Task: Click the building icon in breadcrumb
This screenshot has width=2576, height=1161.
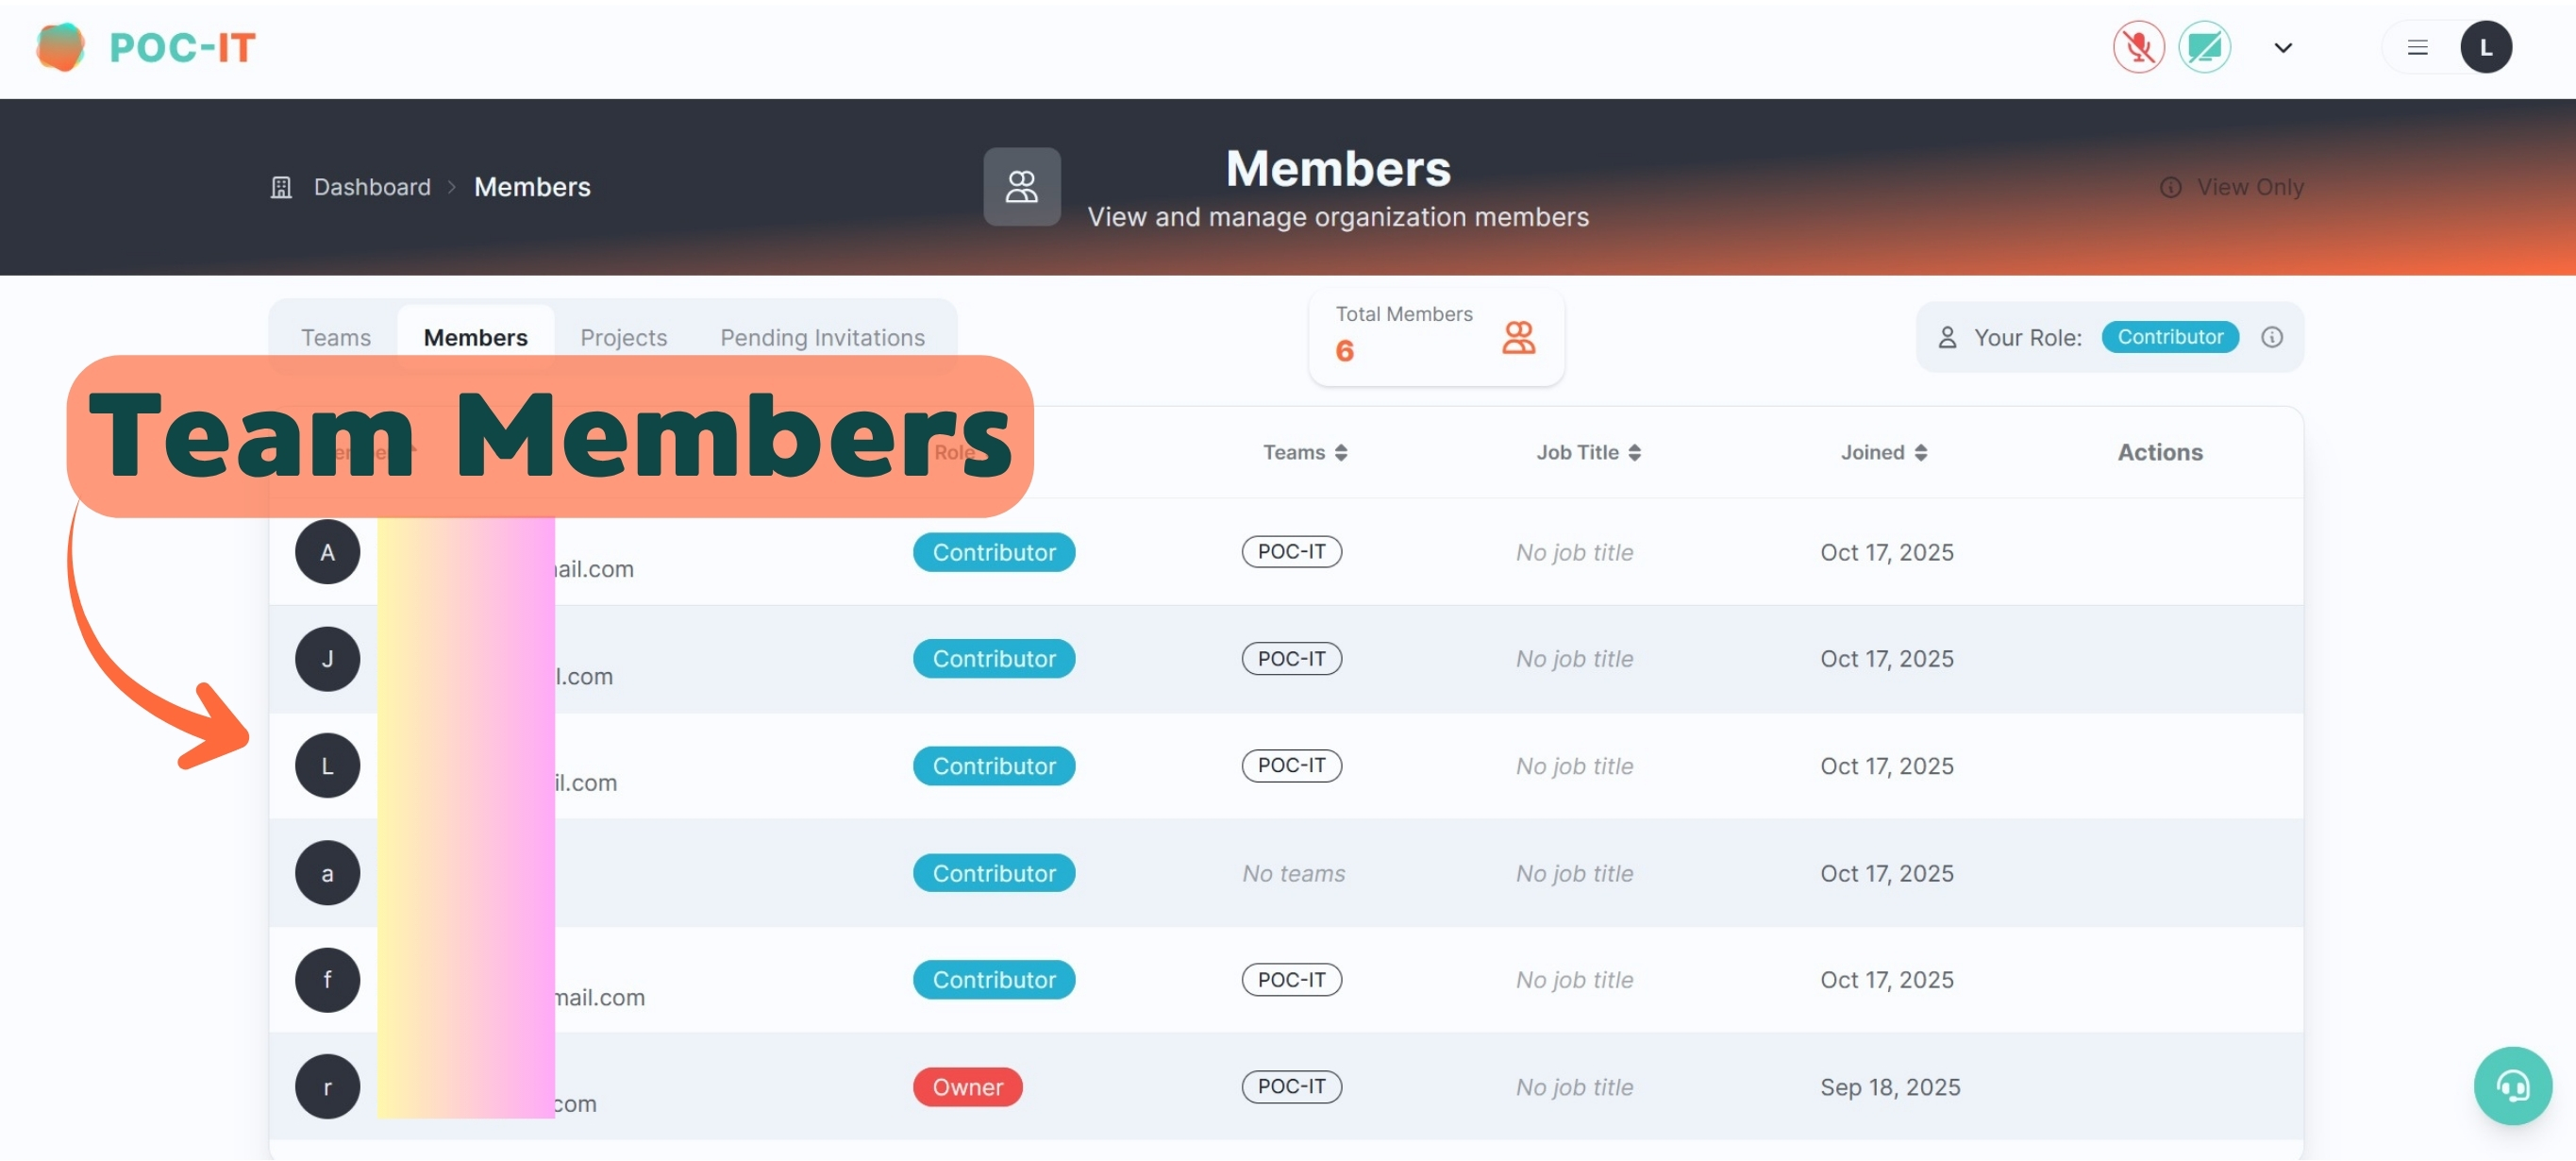Action: coord(281,187)
